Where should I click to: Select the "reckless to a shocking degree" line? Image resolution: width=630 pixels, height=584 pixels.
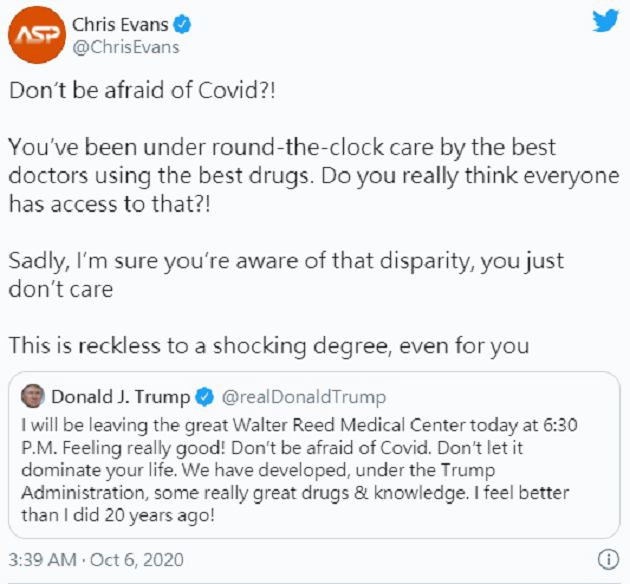pos(269,346)
